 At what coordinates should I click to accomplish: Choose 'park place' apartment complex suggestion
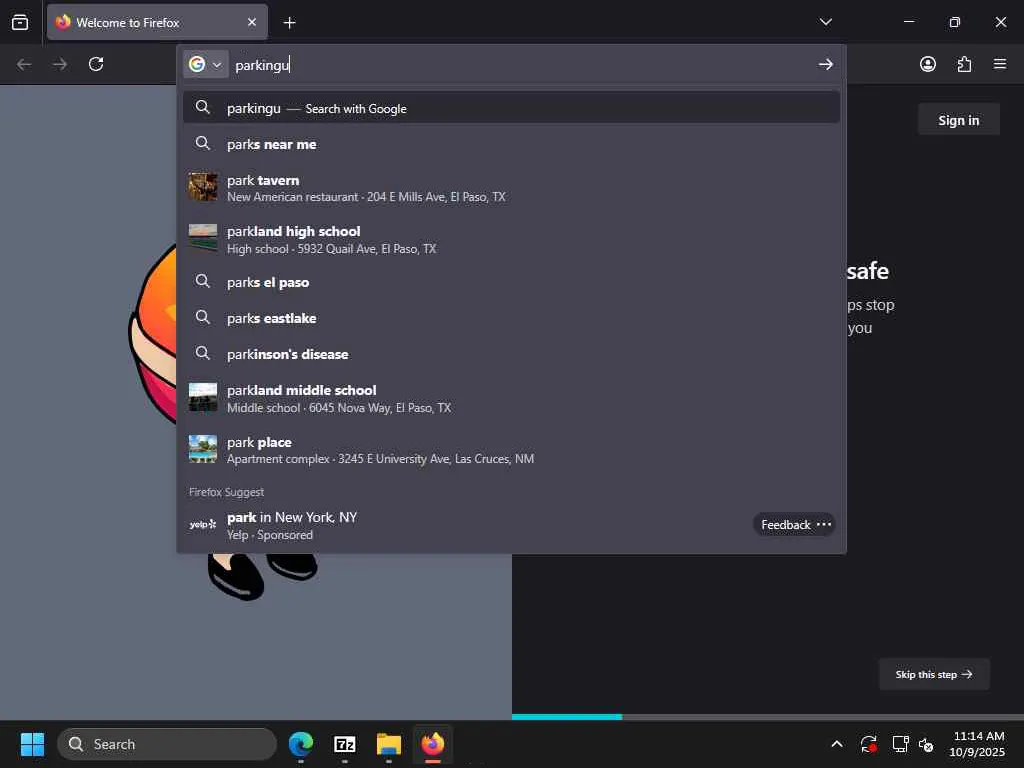point(511,450)
